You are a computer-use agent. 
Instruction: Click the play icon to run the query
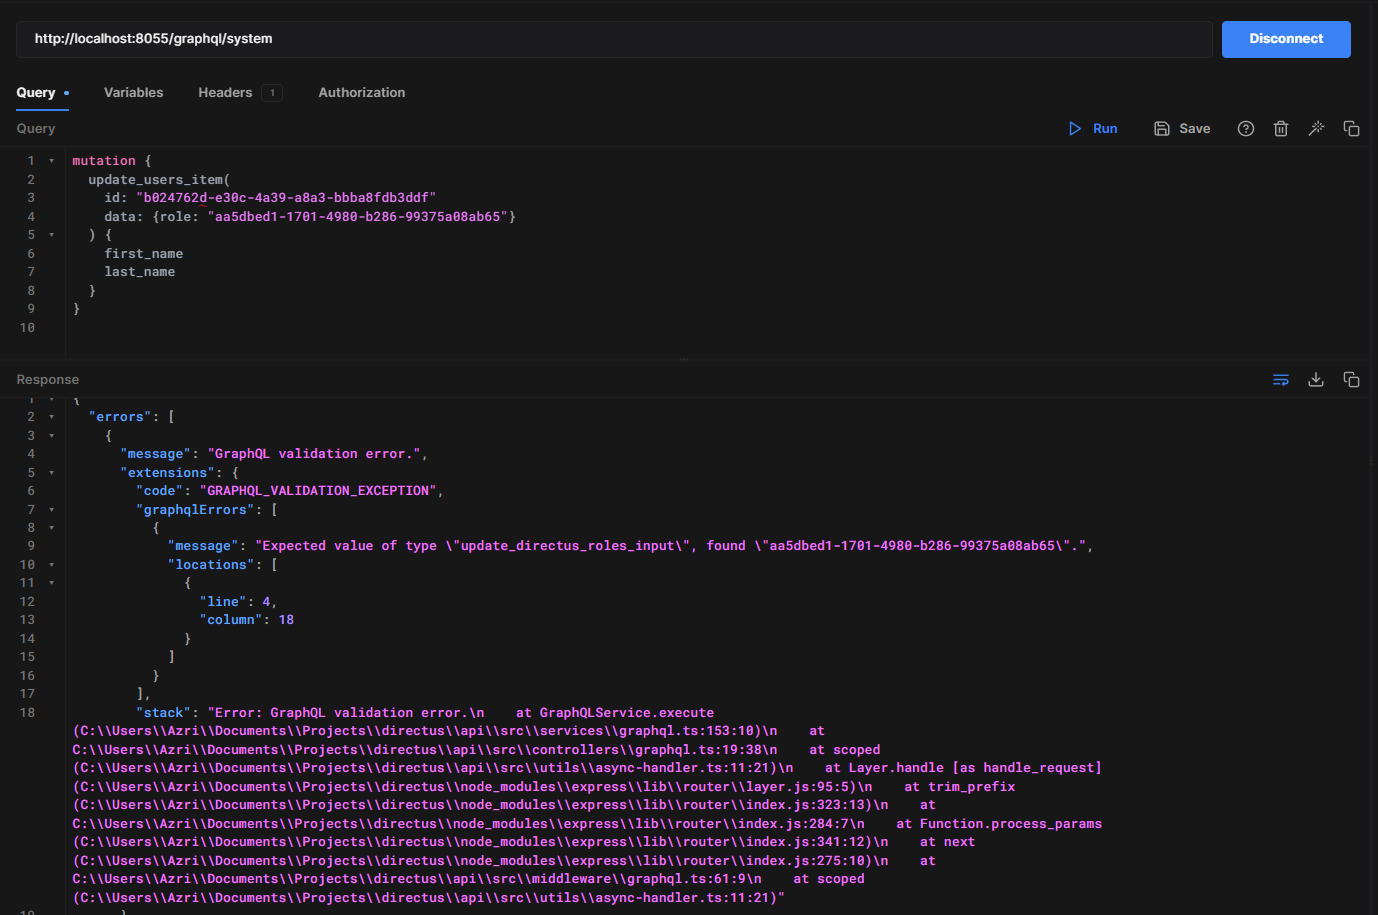click(x=1075, y=128)
